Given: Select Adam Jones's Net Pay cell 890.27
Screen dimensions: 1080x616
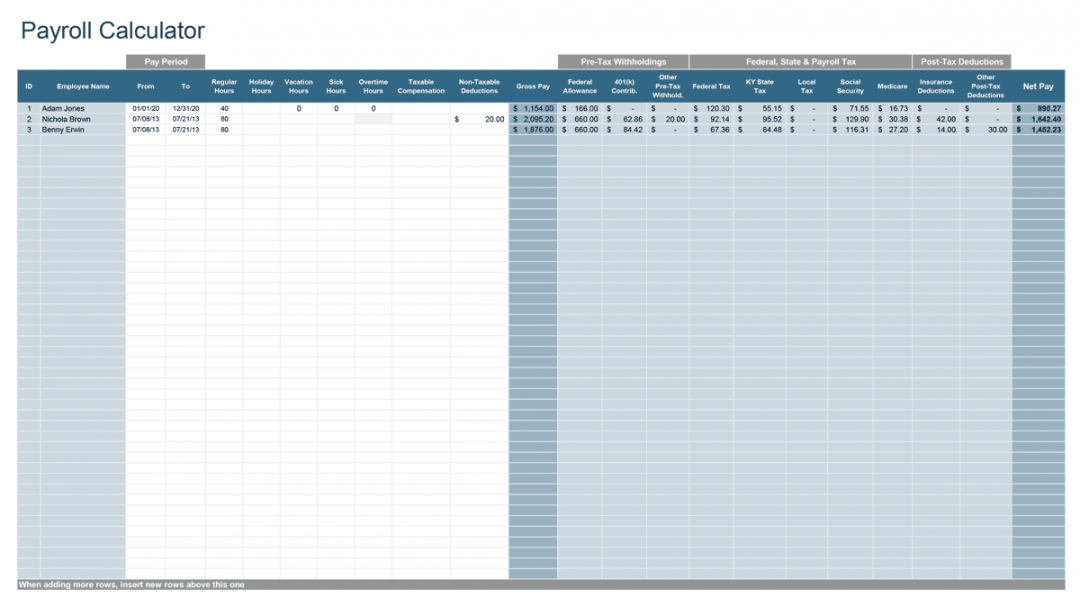Looking at the screenshot, I should point(1038,108).
